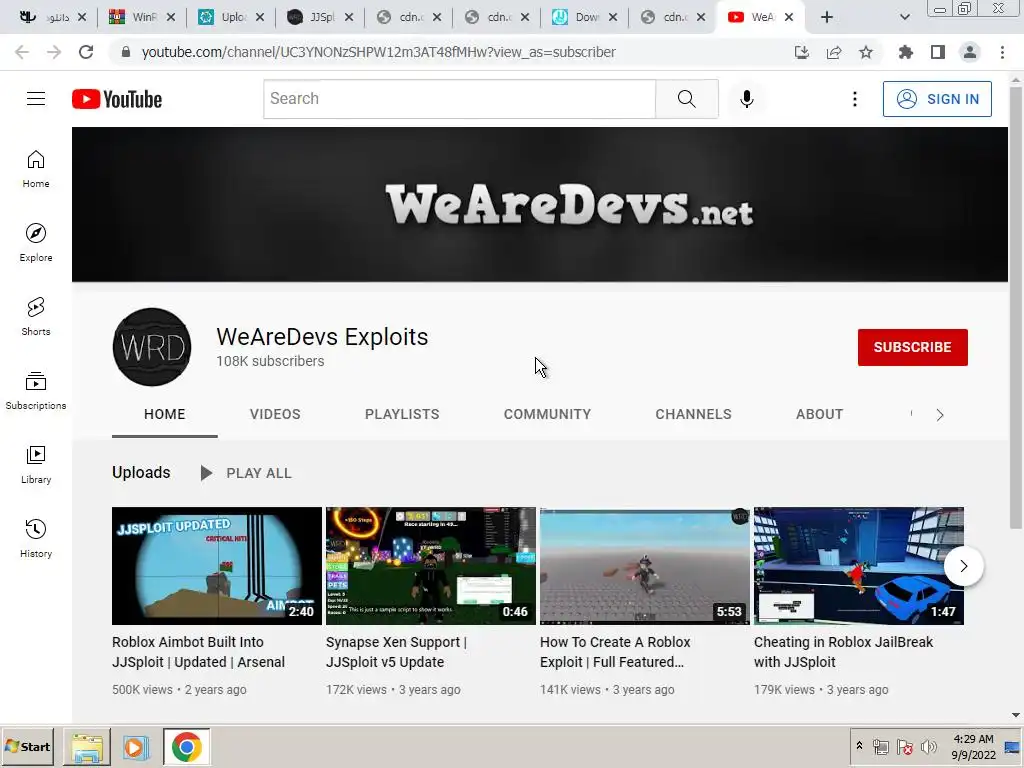Click the search magnifier button
Viewport: 1024px width, 768px height.
point(686,99)
